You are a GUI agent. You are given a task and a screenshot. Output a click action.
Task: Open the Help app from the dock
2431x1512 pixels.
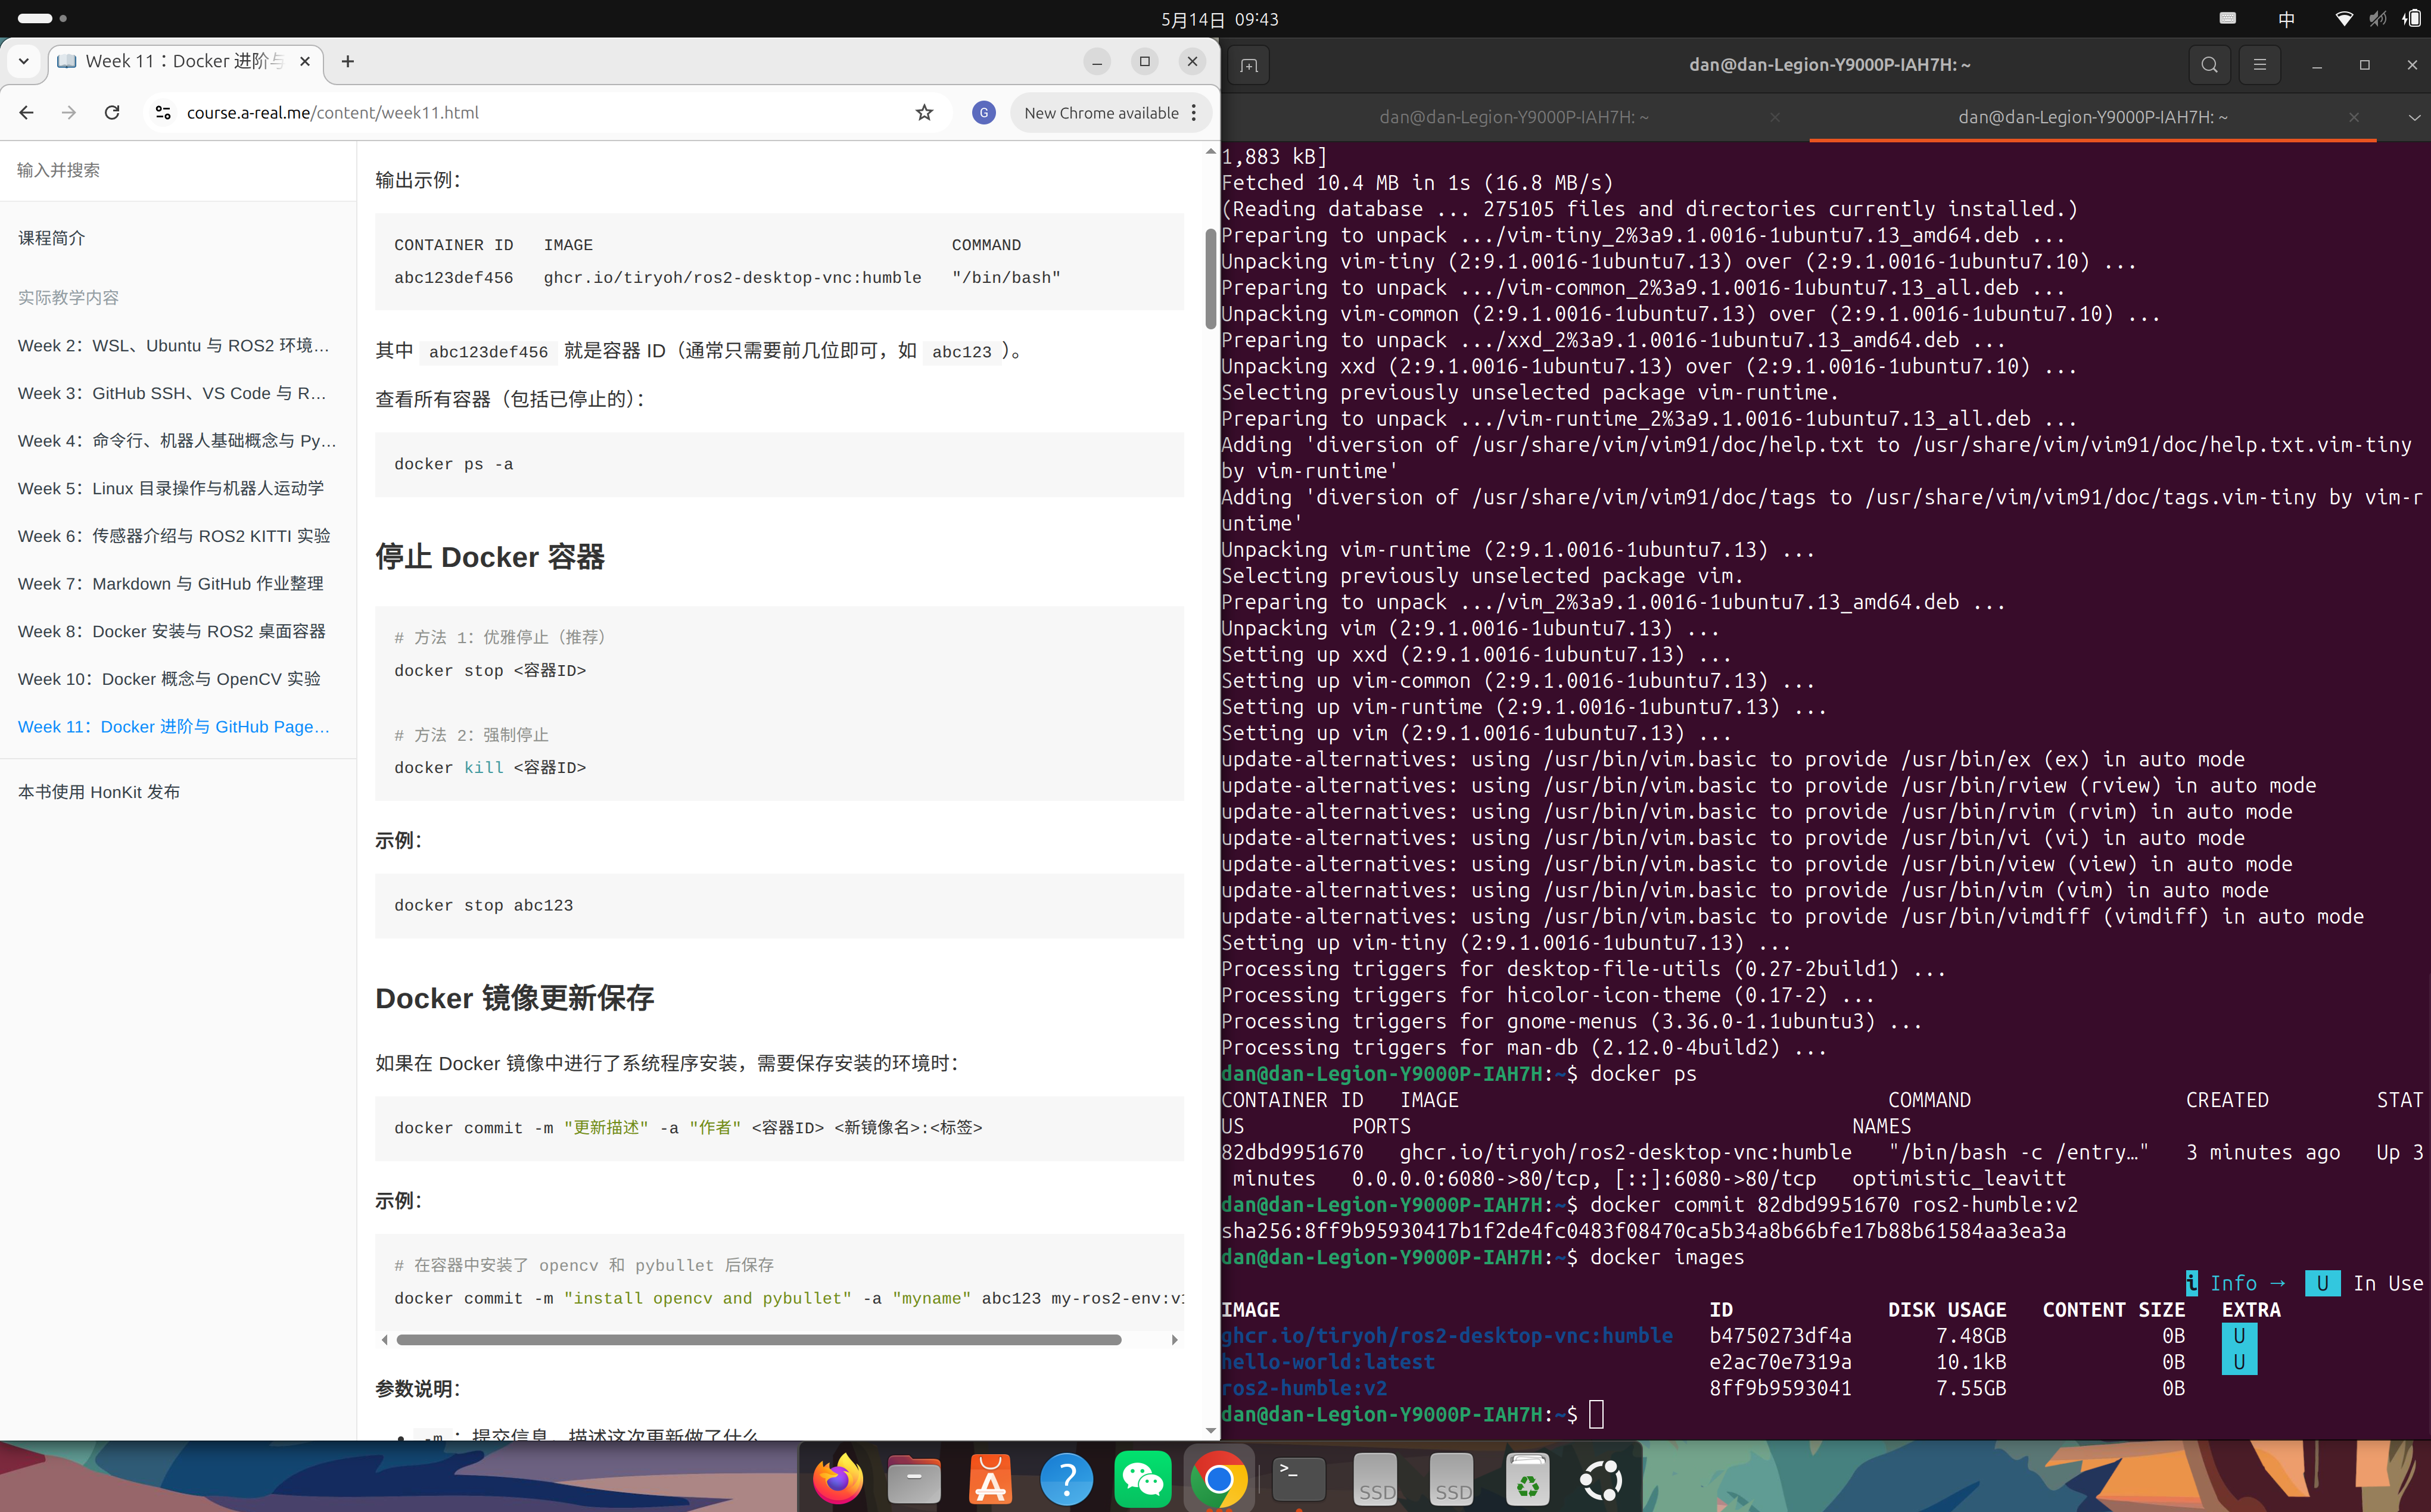coord(1066,1479)
